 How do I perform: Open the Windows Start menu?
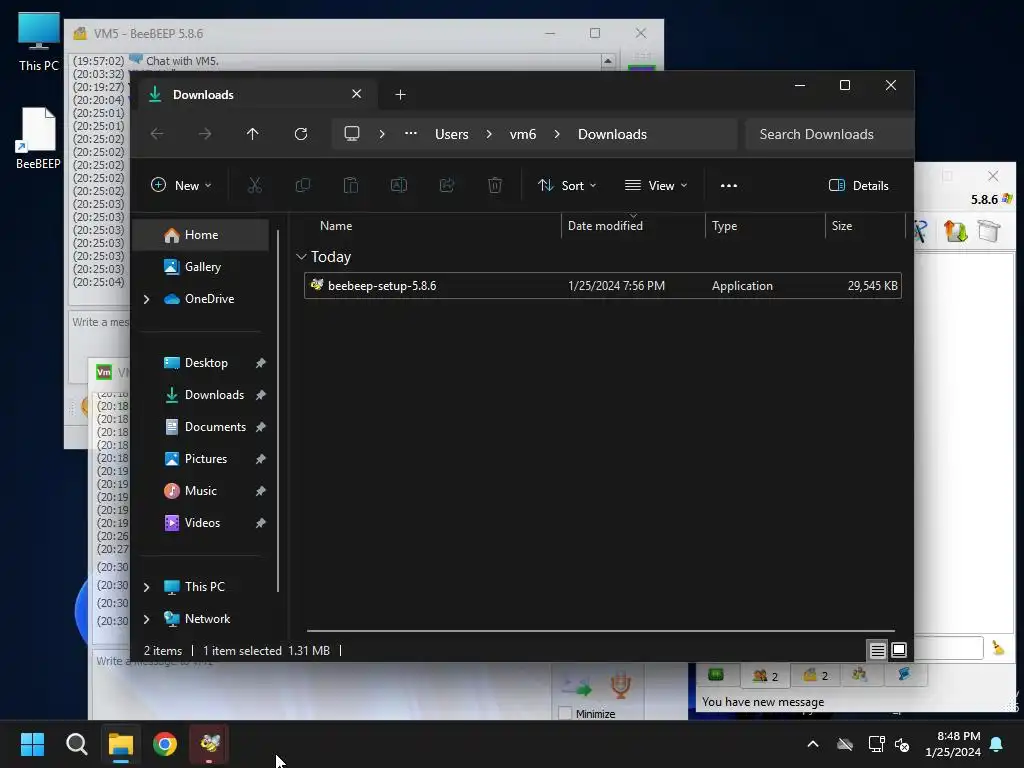[32, 744]
